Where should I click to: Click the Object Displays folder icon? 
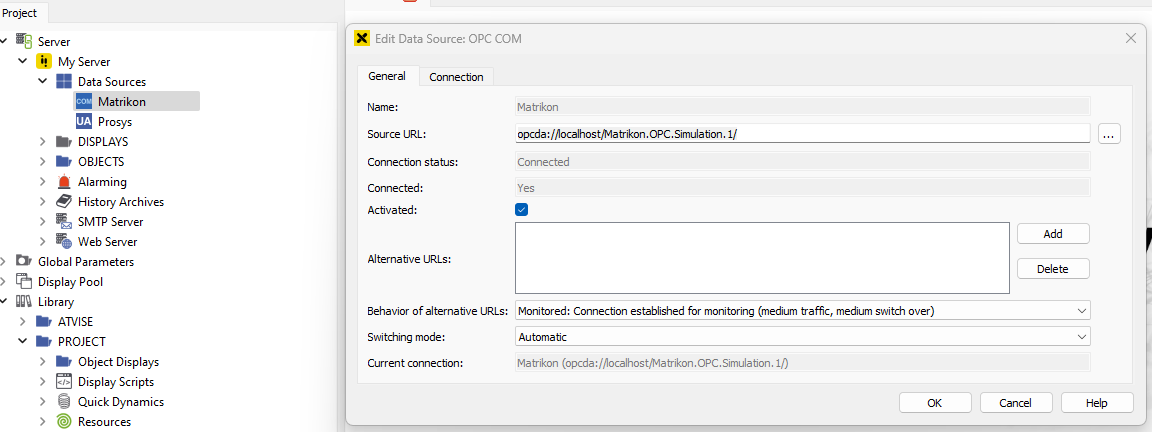(64, 361)
